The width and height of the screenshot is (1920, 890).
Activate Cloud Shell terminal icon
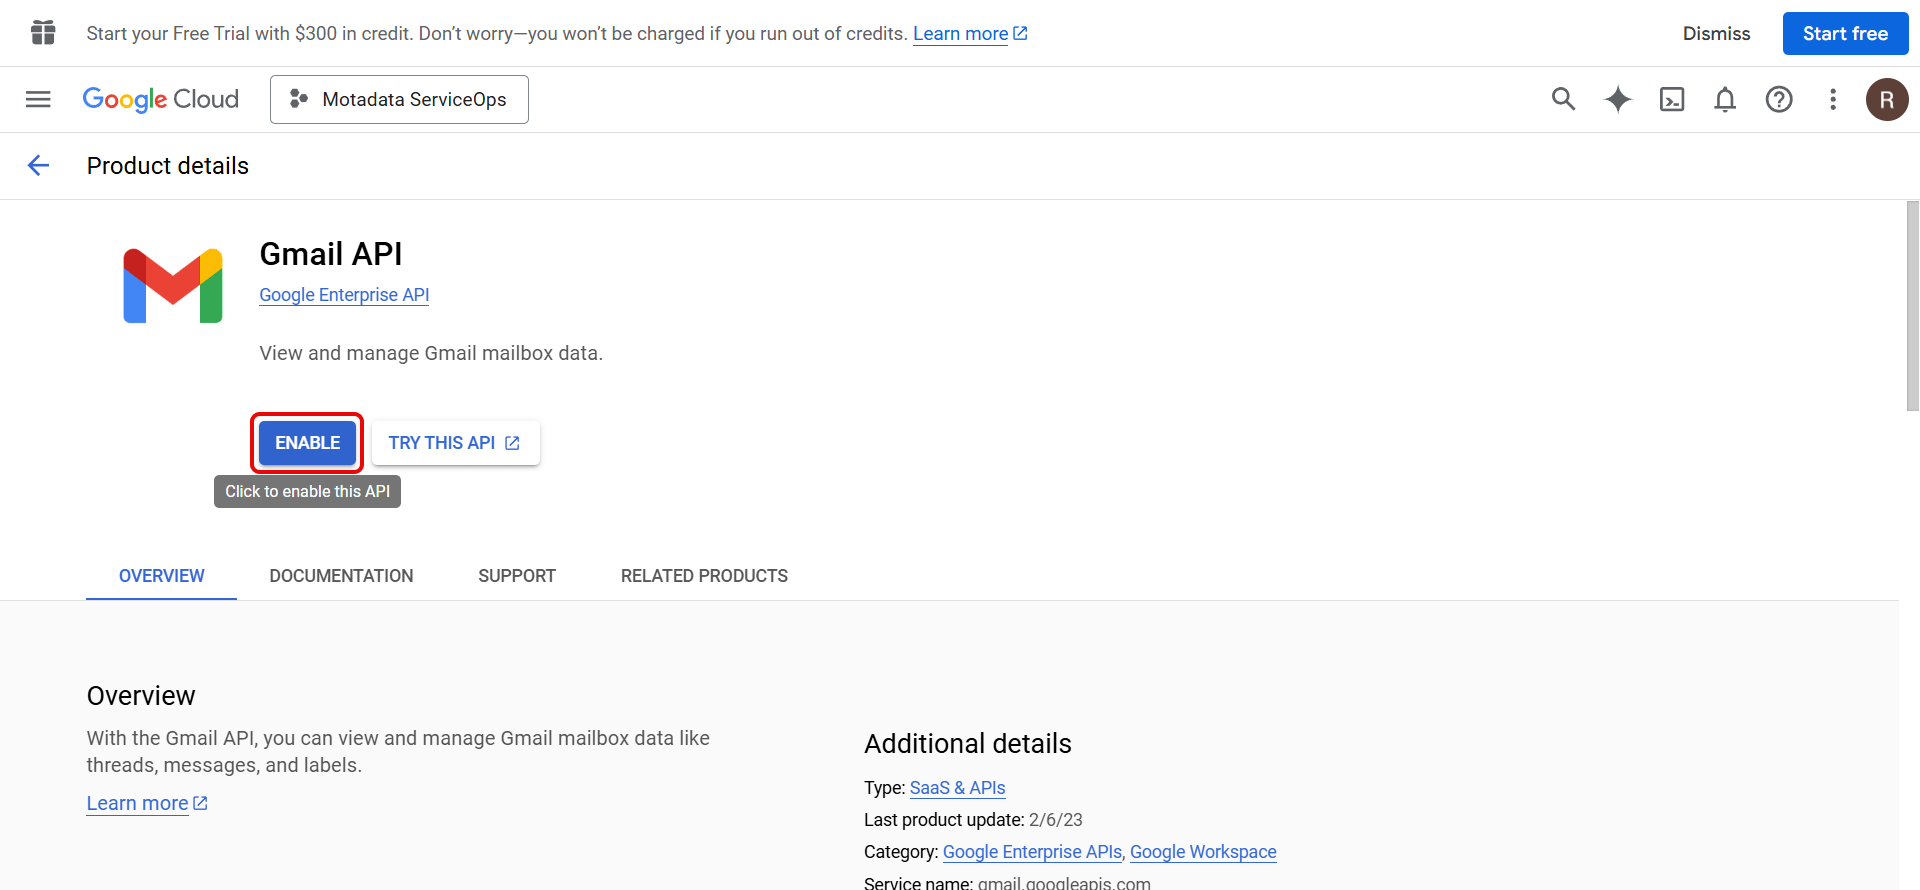(x=1672, y=99)
